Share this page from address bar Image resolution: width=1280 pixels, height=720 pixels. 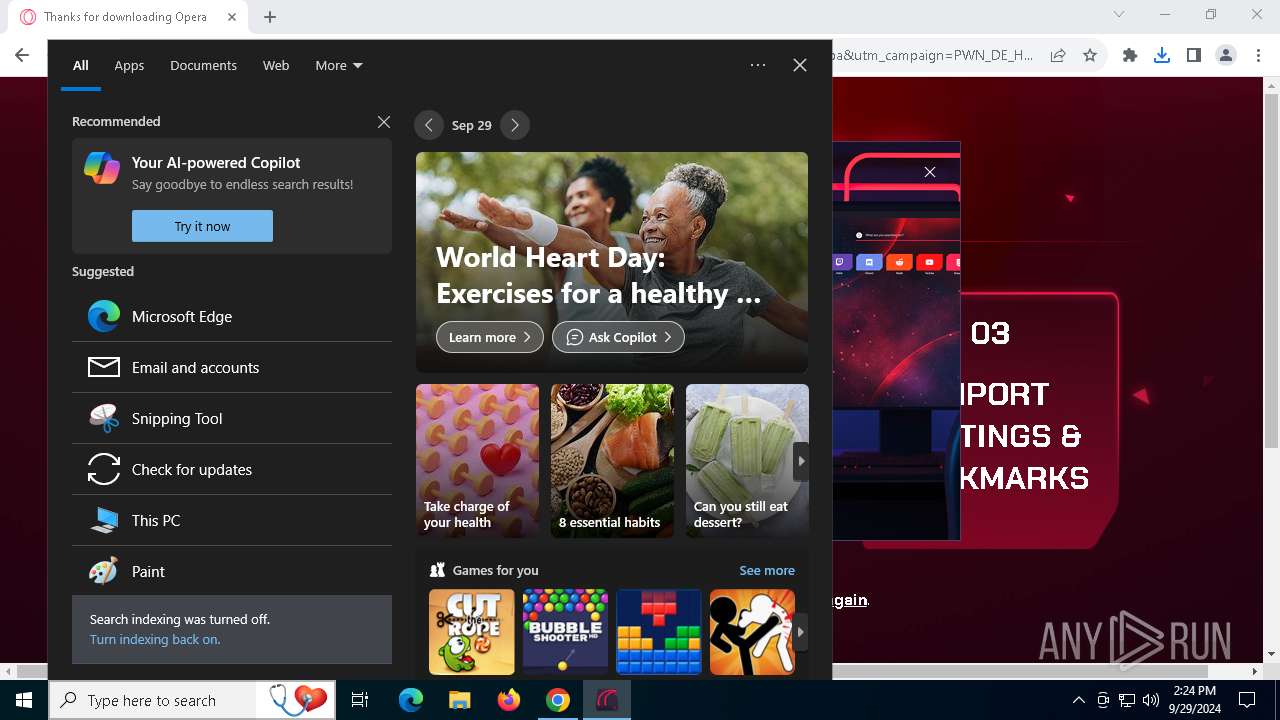coord(1058,55)
